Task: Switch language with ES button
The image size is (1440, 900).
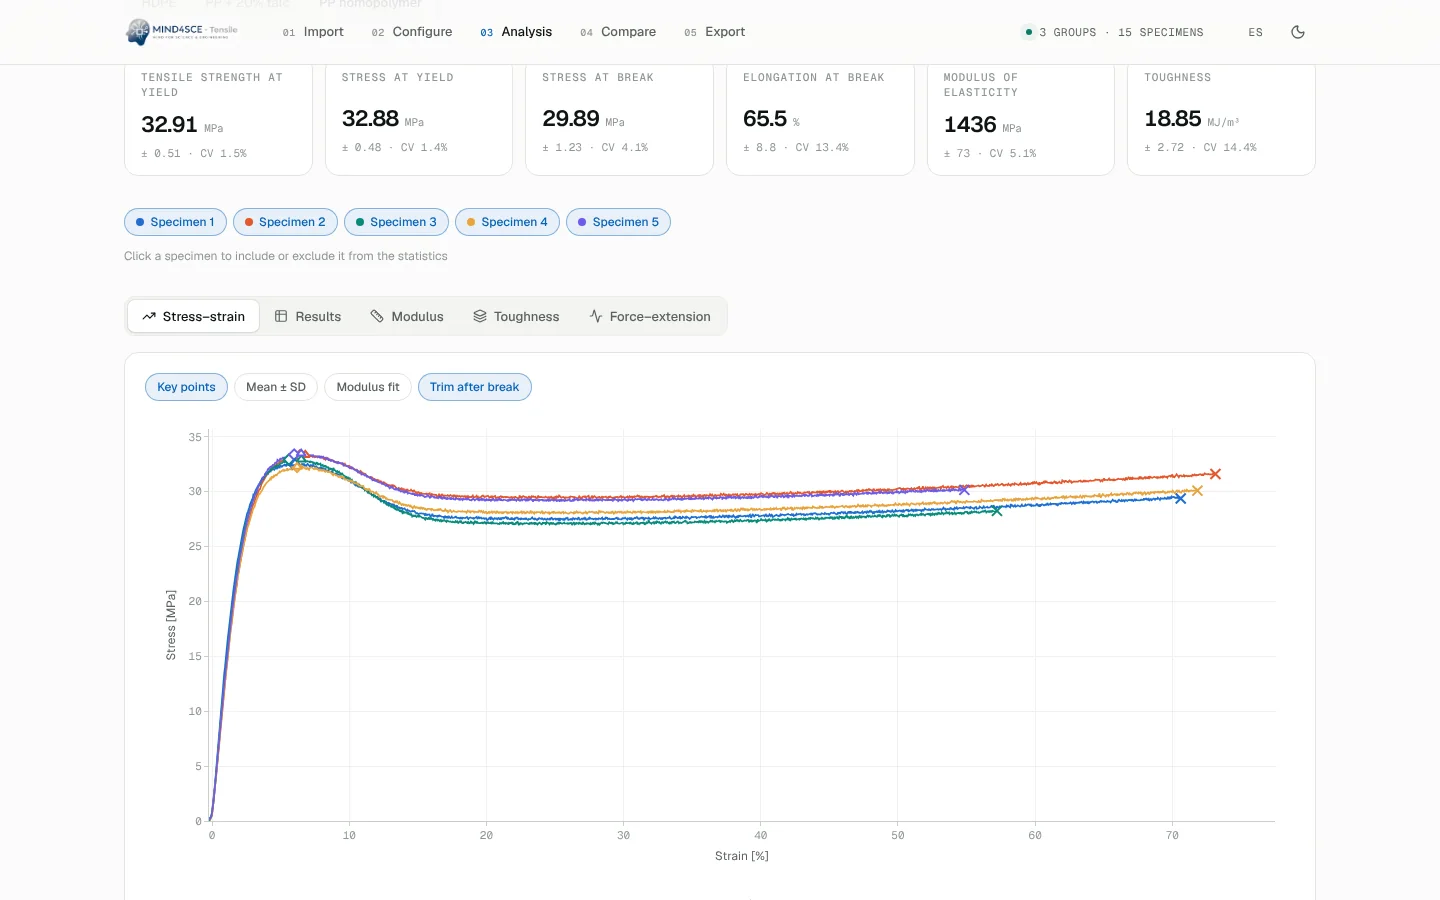Action: (1255, 32)
